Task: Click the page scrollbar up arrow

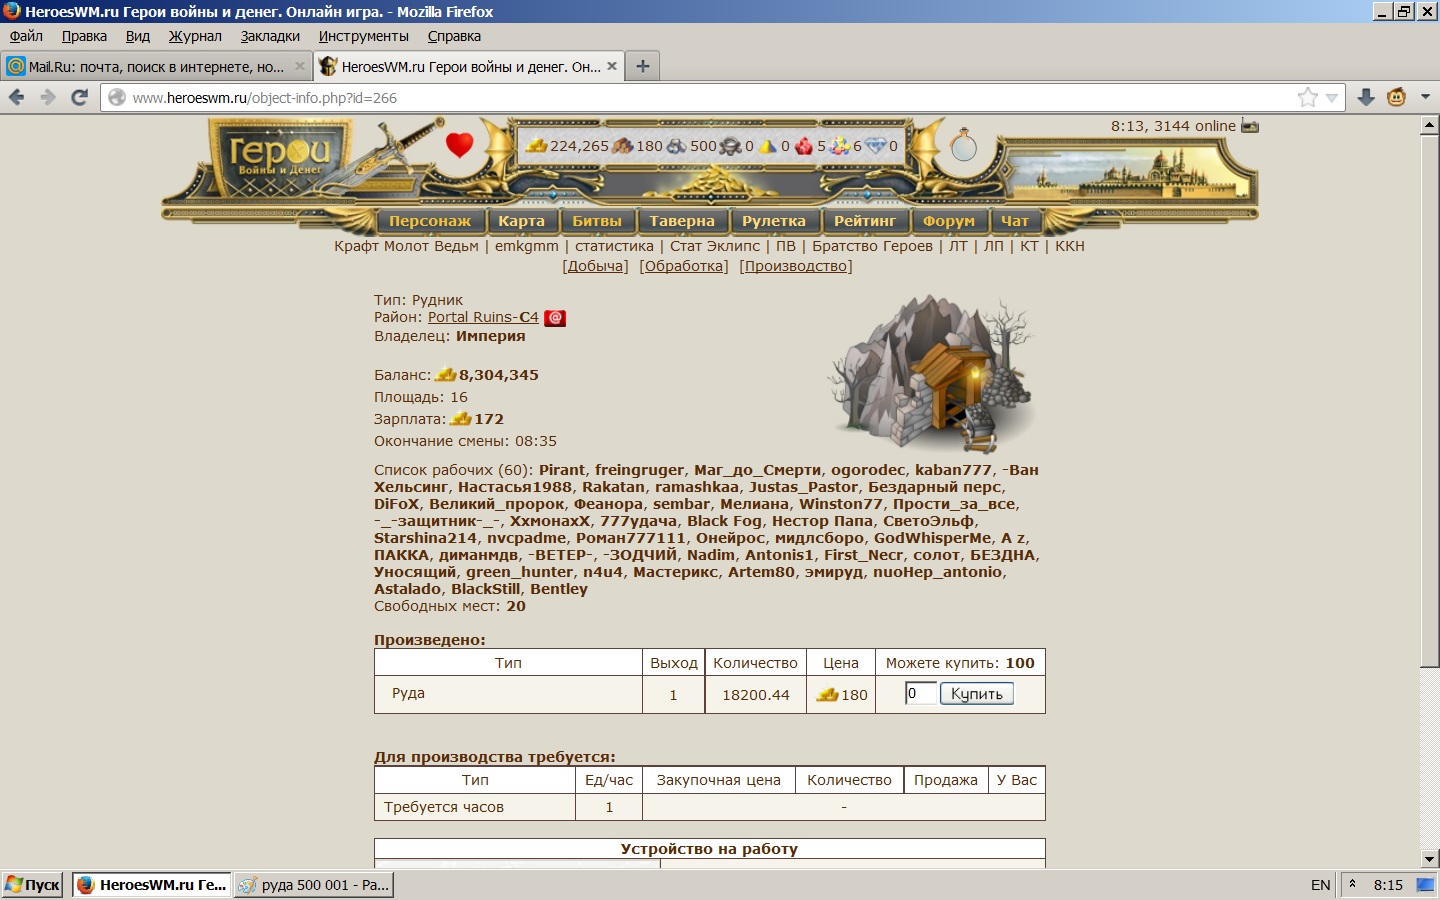Action: (x=1430, y=125)
